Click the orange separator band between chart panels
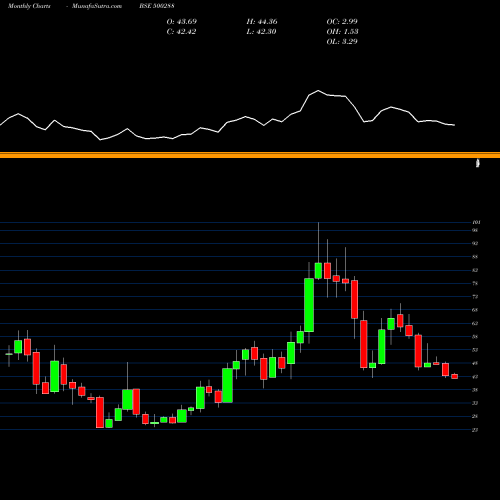Viewport: 500px width, 500px height. 250,155
